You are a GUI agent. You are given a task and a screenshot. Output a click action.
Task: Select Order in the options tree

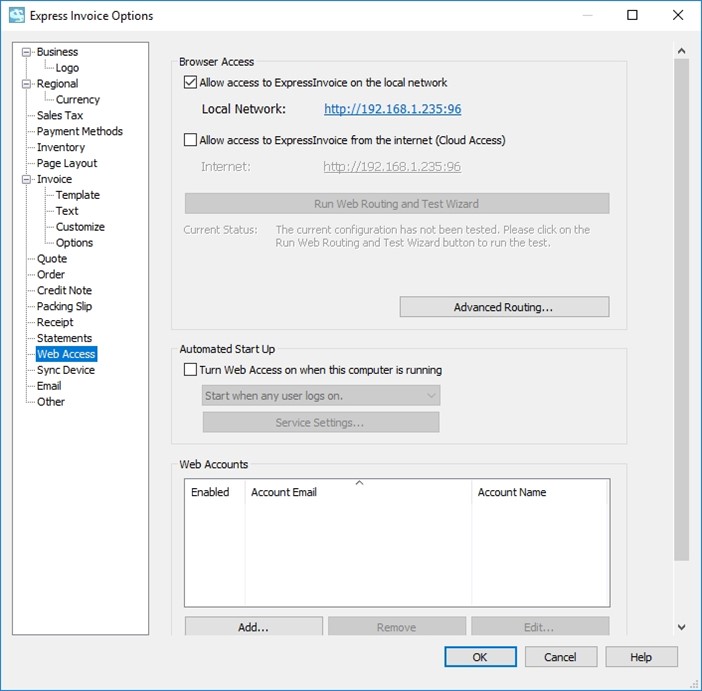(51, 275)
